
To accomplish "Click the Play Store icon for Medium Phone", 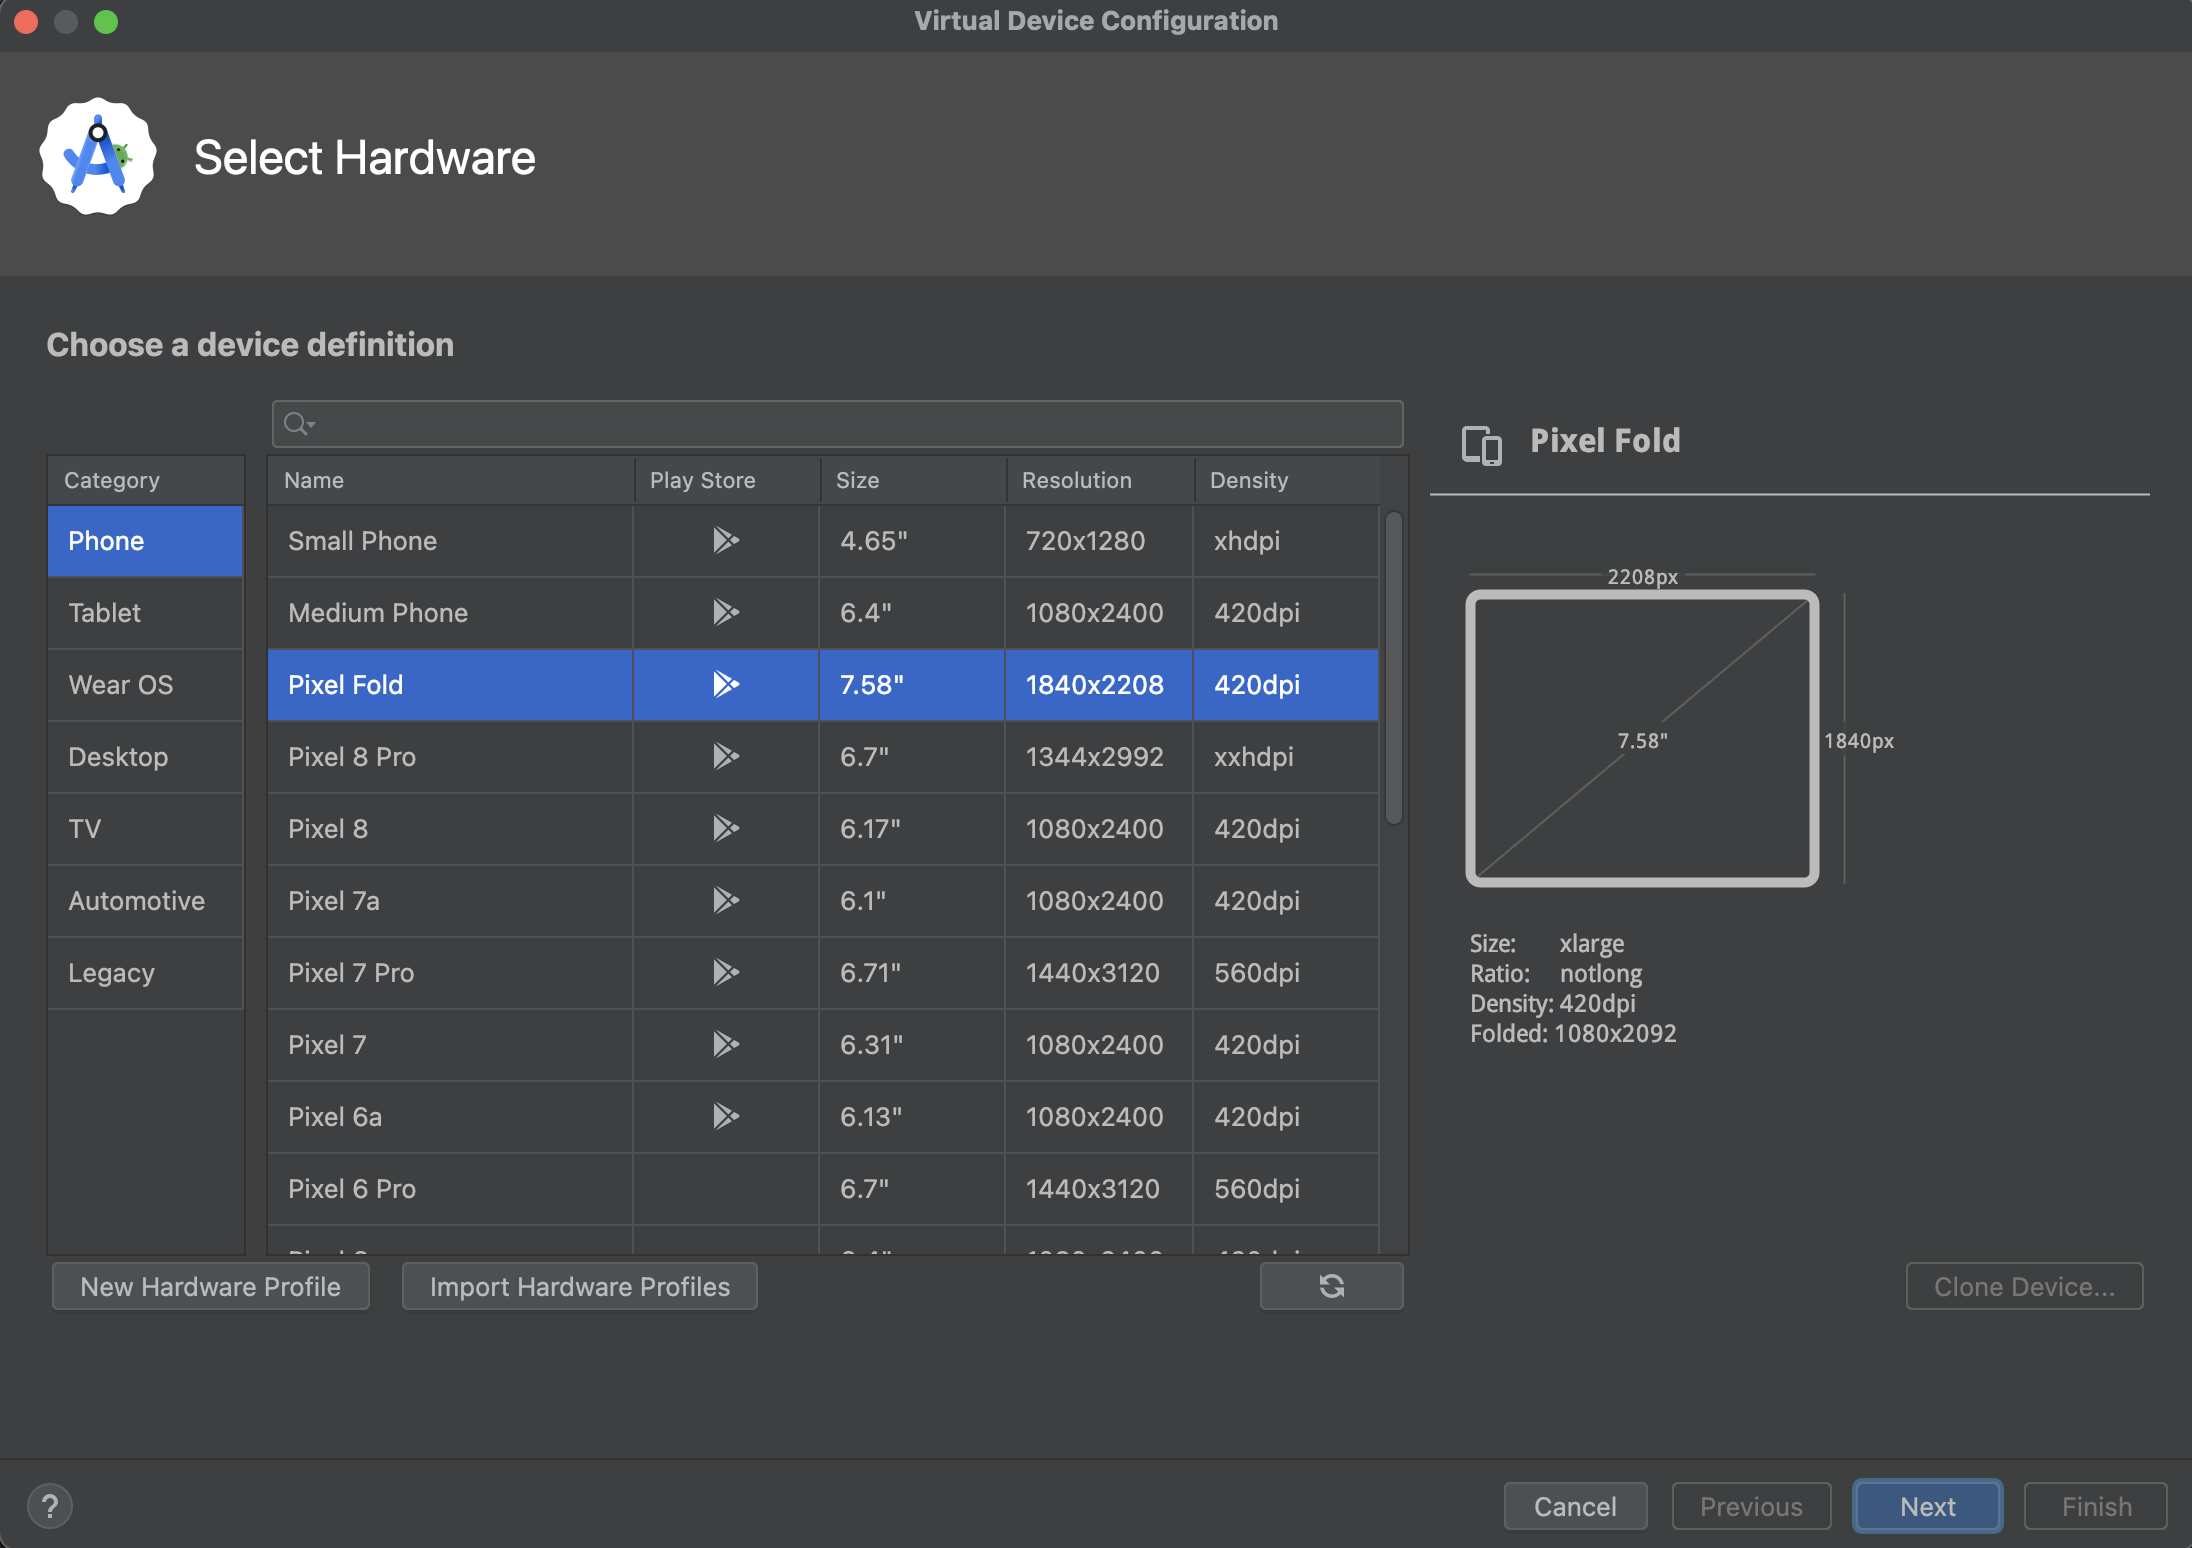I will 725,613.
